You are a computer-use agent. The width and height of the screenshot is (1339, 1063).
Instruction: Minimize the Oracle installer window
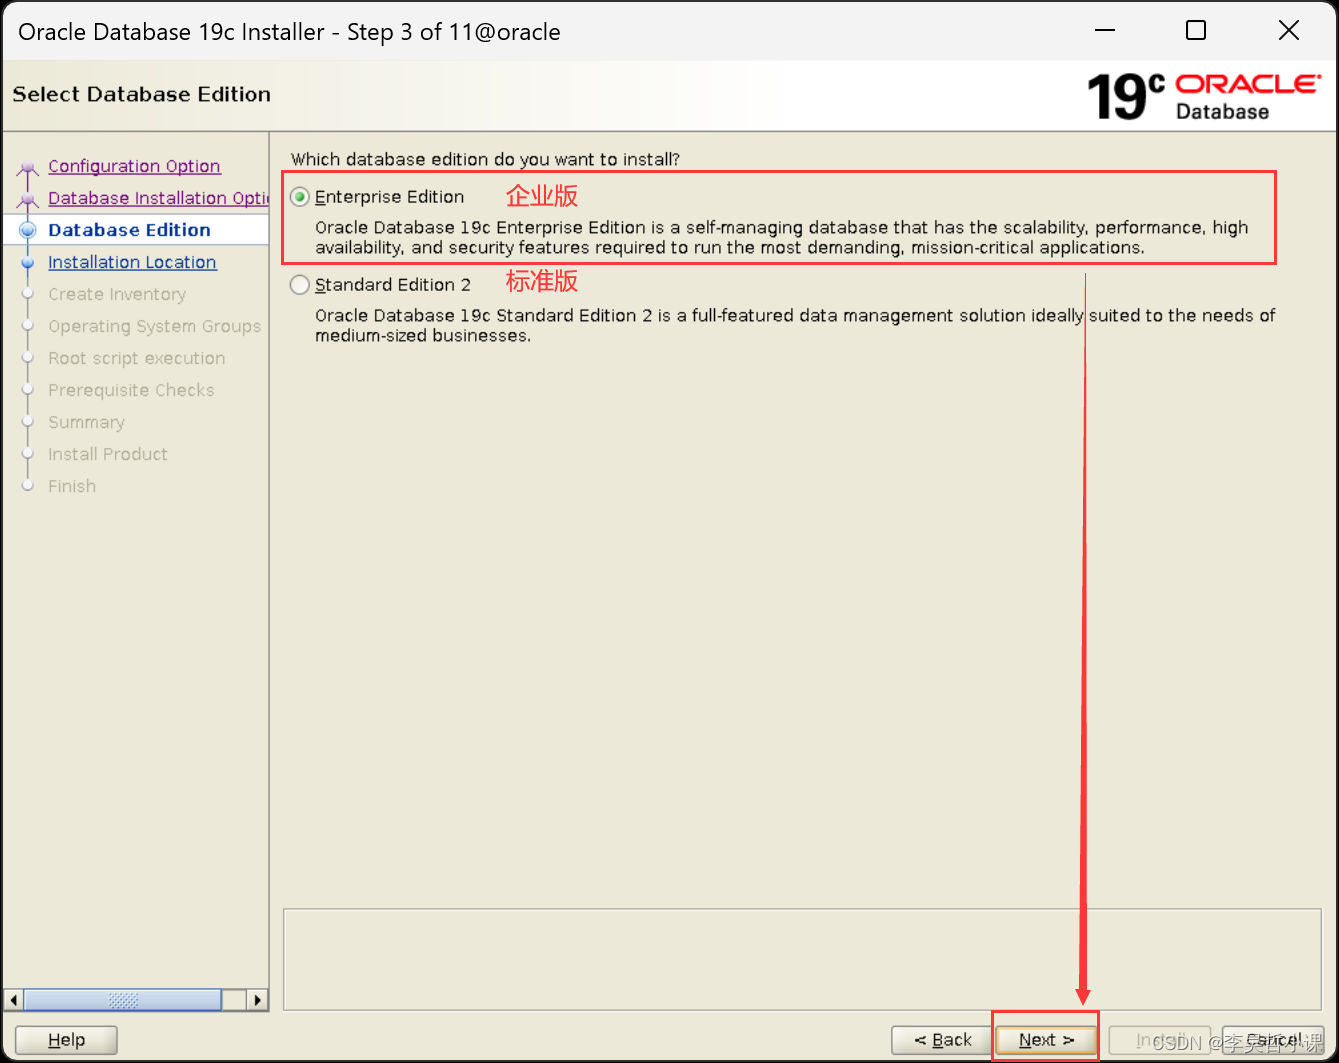tap(1105, 31)
